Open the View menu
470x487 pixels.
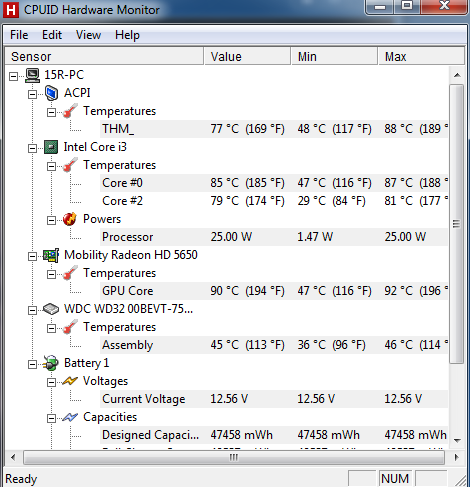point(88,35)
